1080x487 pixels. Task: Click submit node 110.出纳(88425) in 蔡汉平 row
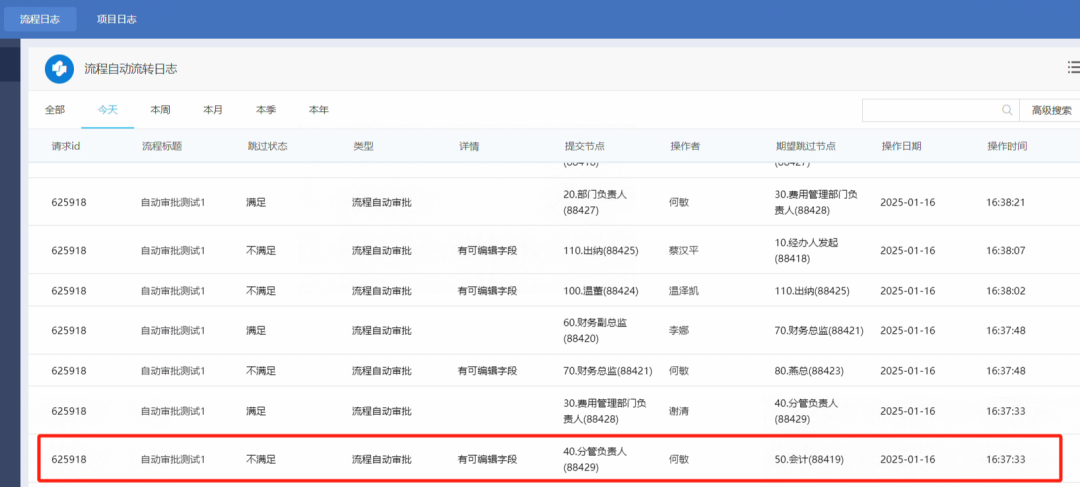coord(601,251)
